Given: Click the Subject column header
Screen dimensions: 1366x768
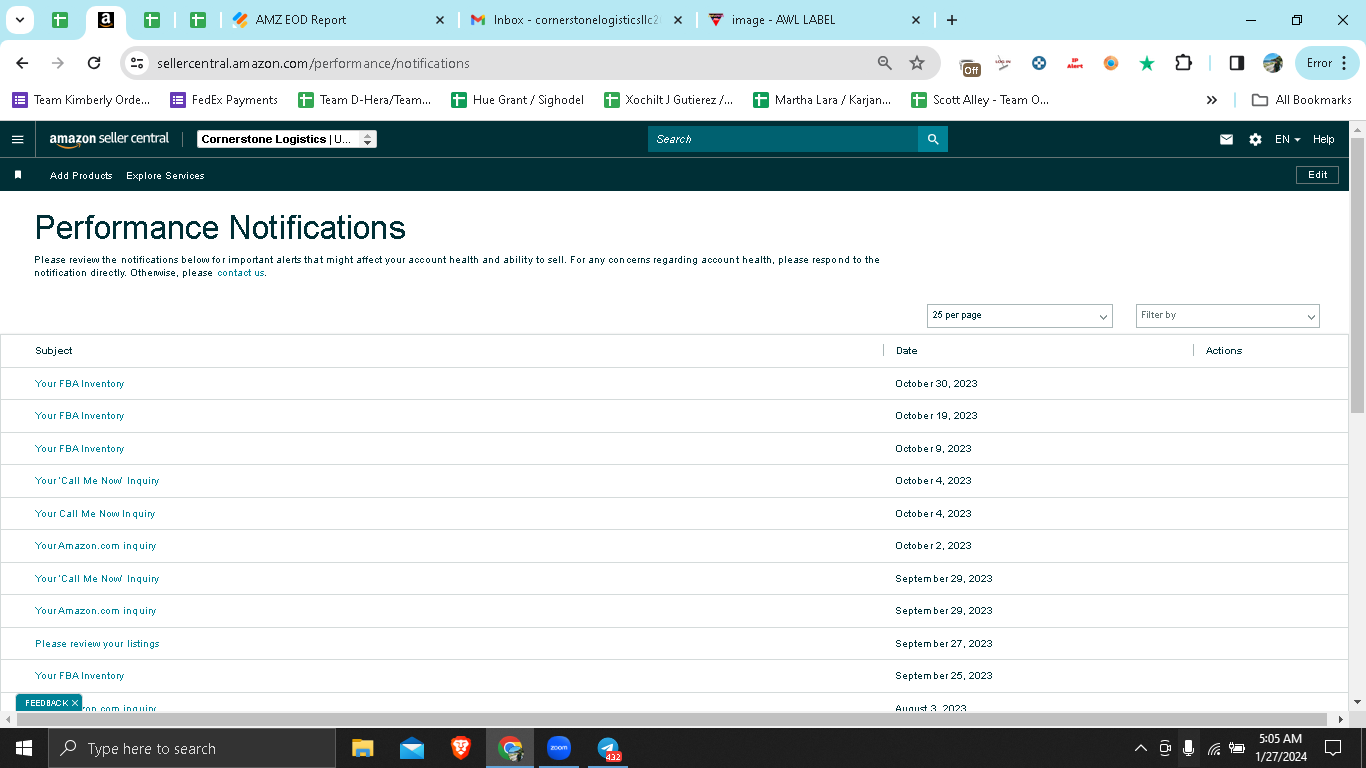Looking at the screenshot, I should point(54,351).
